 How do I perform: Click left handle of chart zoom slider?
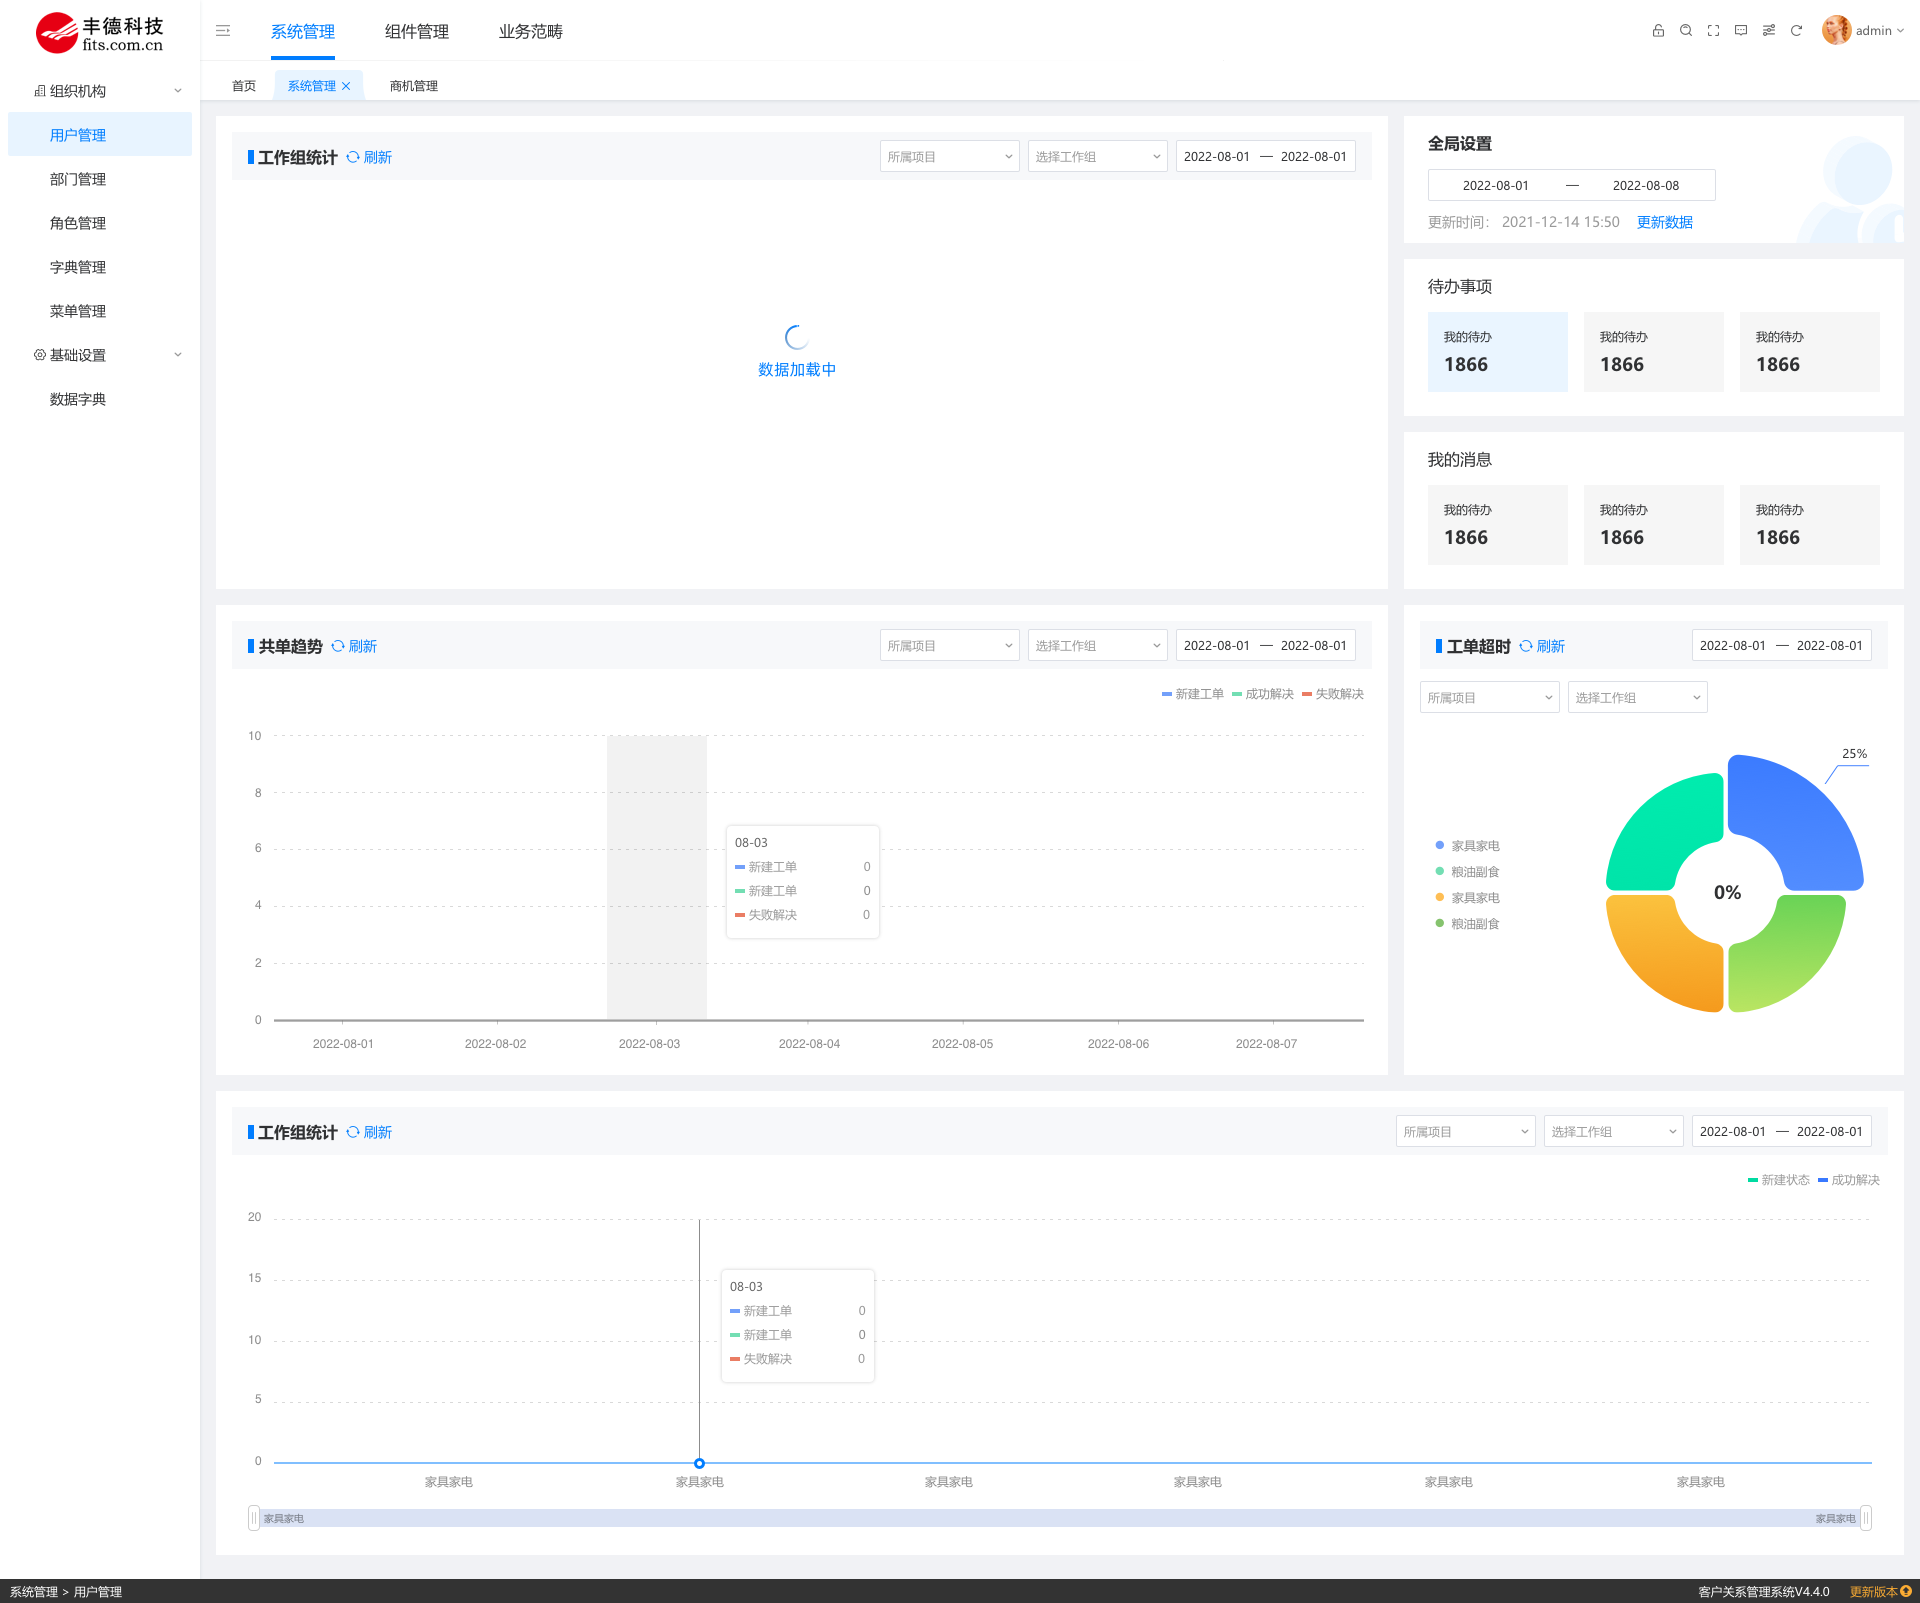point(254,1518)
